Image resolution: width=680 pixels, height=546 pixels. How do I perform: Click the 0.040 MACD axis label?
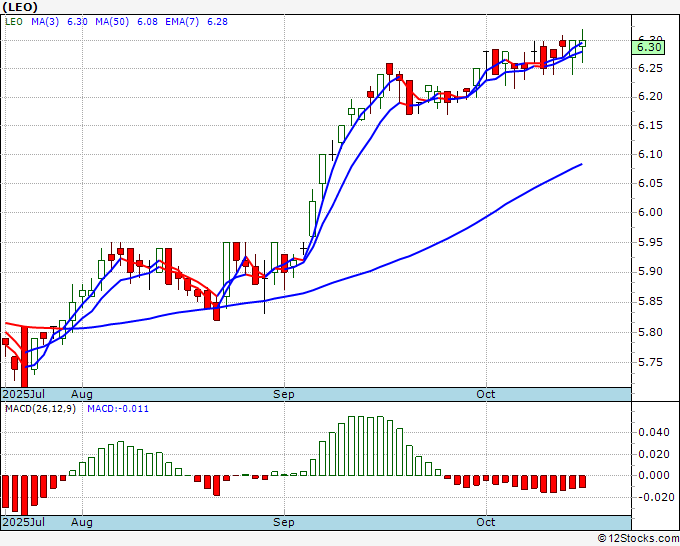(654, 432)
